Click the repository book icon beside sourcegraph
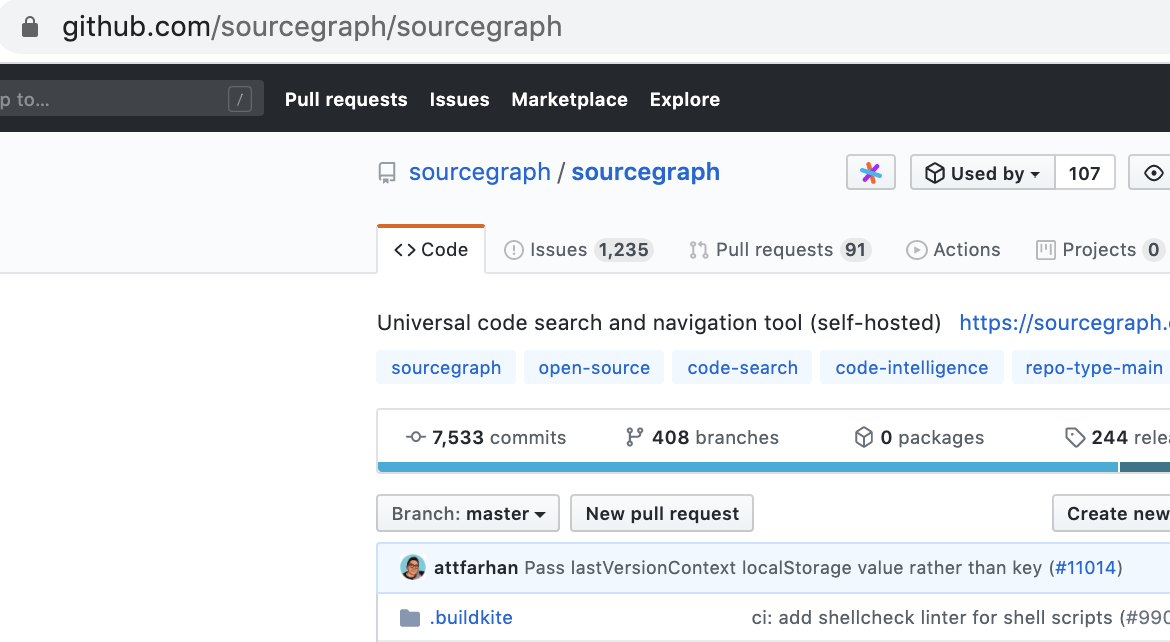The image size is (1170, 642). click(x=387, y=173)
